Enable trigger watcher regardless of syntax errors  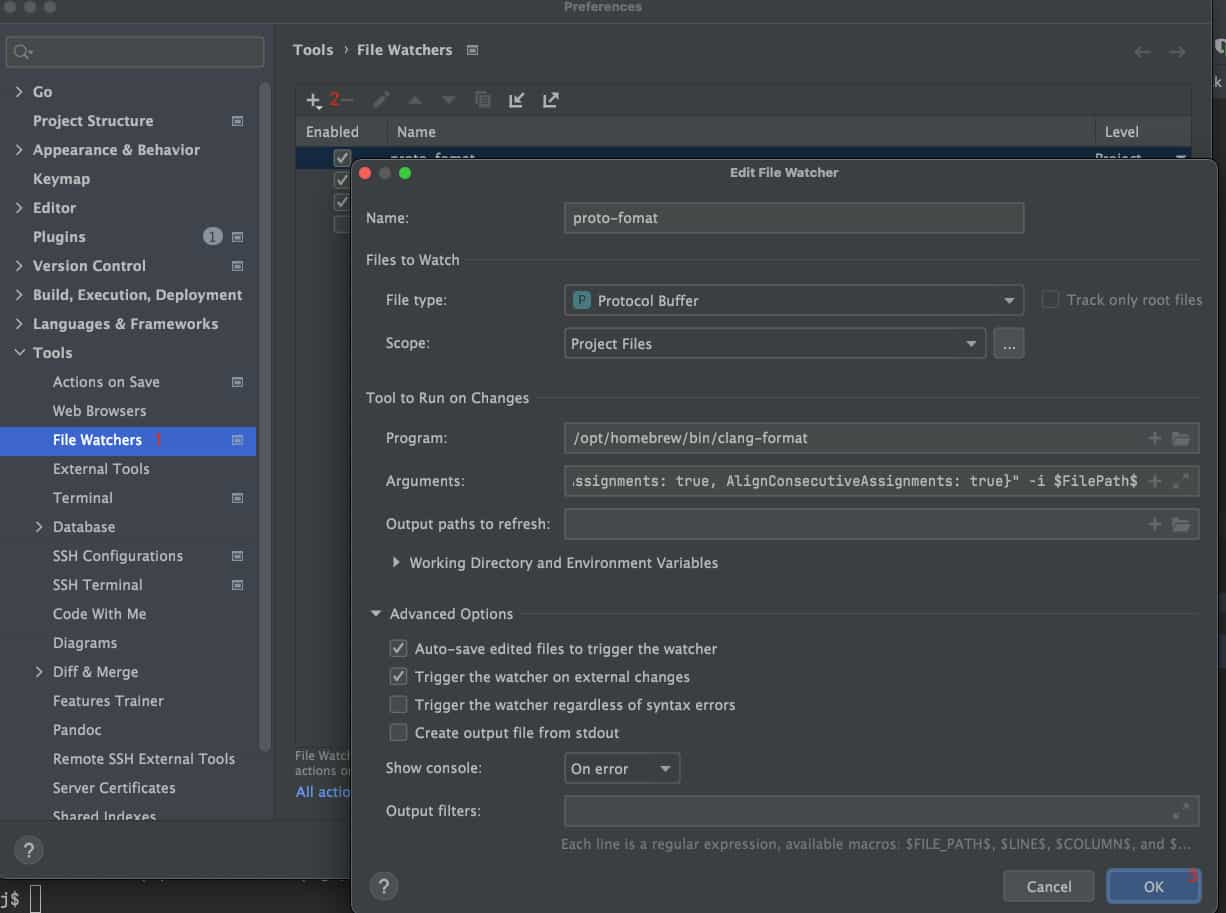pos(398,704)
